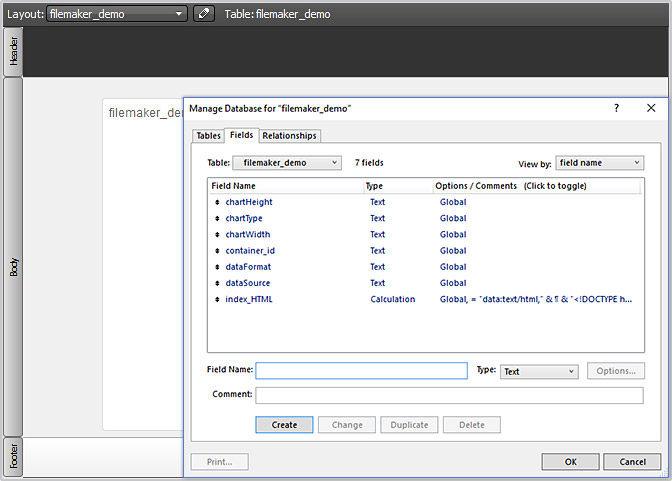Click reorder handle beside chartHeight field
This screenshot has width=672, height=481.
click(x=217, y=202)
